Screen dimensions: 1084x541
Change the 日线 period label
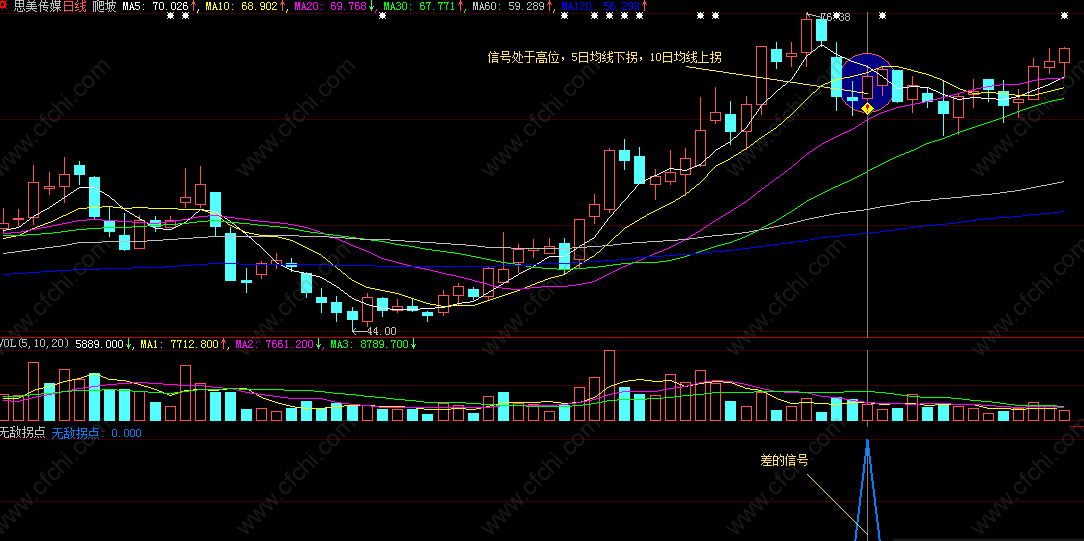pyautogui.click(x=75, y=6)
